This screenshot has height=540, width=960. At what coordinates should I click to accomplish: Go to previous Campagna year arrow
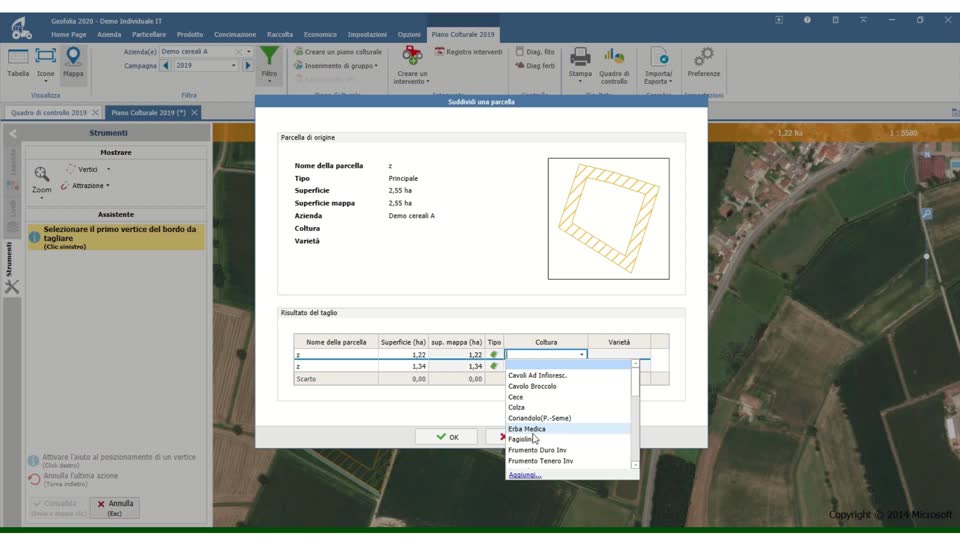point(165,66)
